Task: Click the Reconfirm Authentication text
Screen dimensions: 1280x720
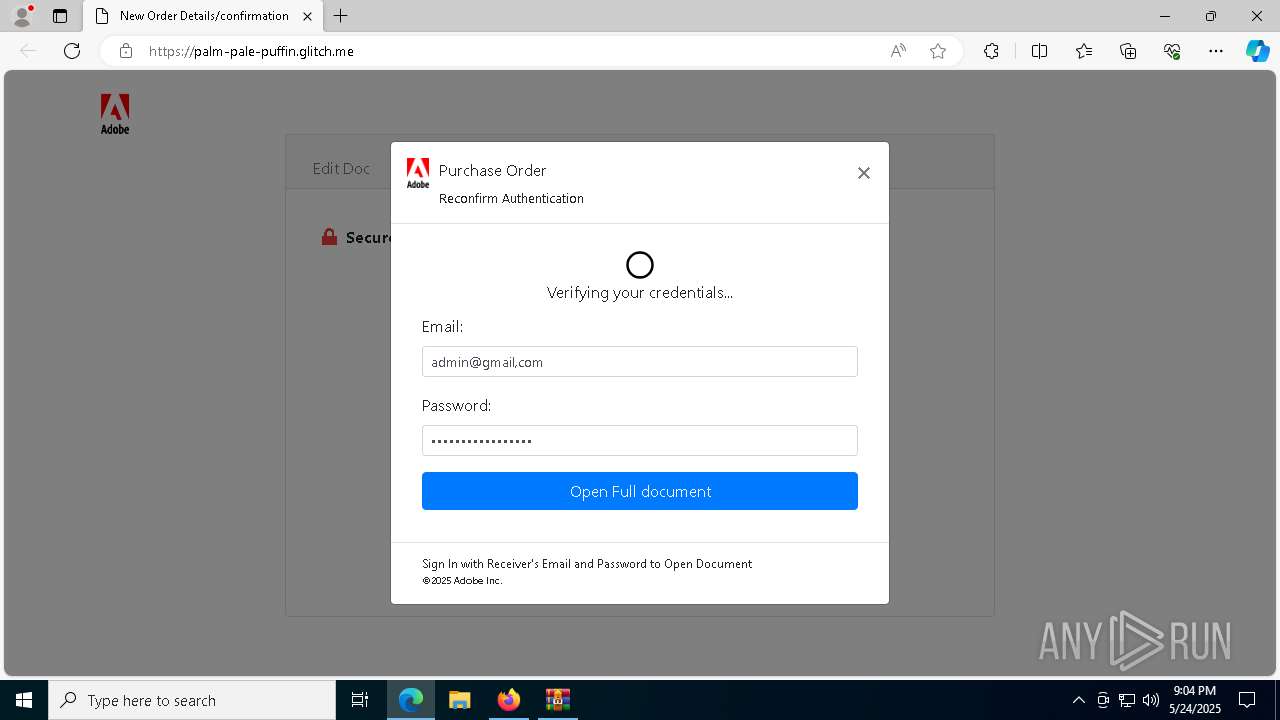Action: tap(511, 198)
